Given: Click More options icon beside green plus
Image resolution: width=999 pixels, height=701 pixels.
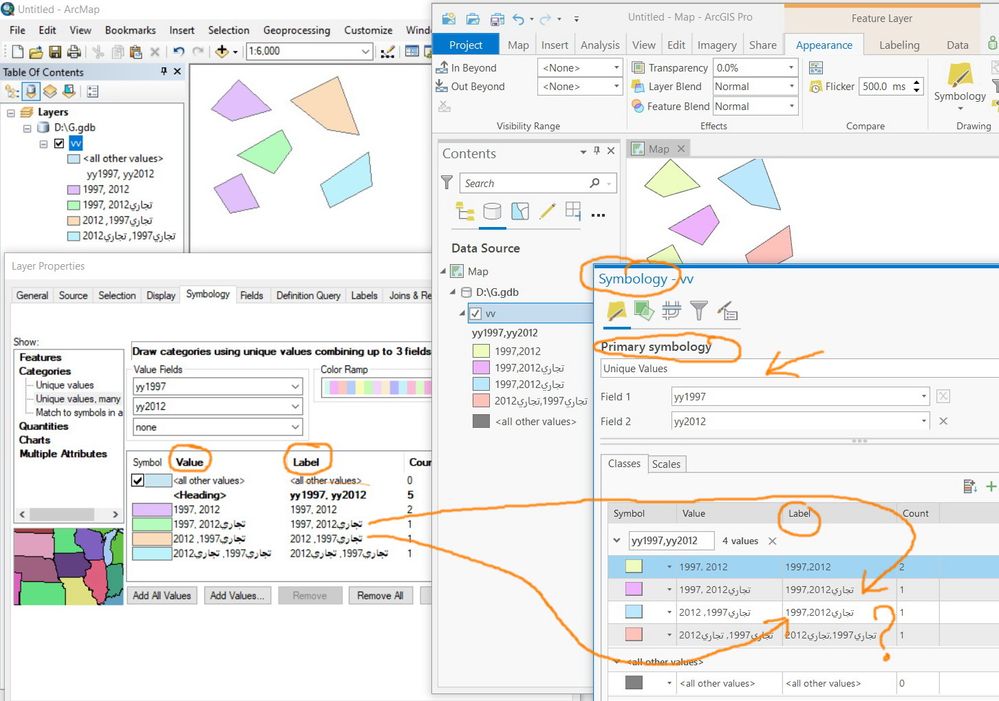Looking at the screenshot, I should tap(970, 487).
